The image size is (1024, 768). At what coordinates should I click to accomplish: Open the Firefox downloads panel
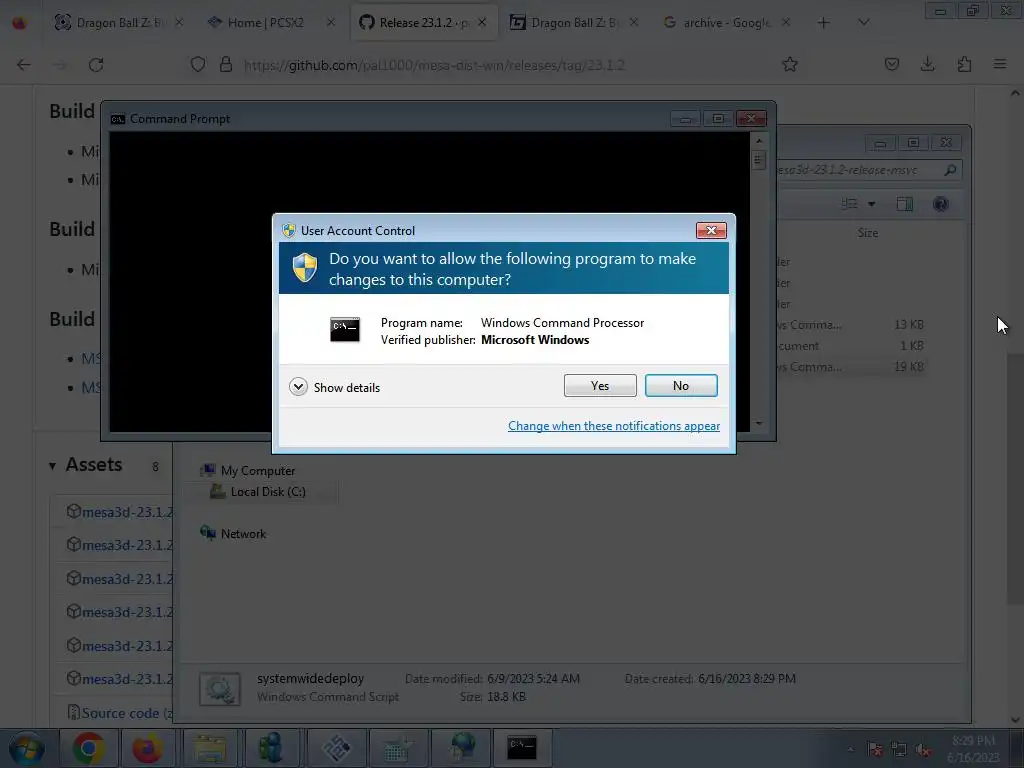(927, 64)
